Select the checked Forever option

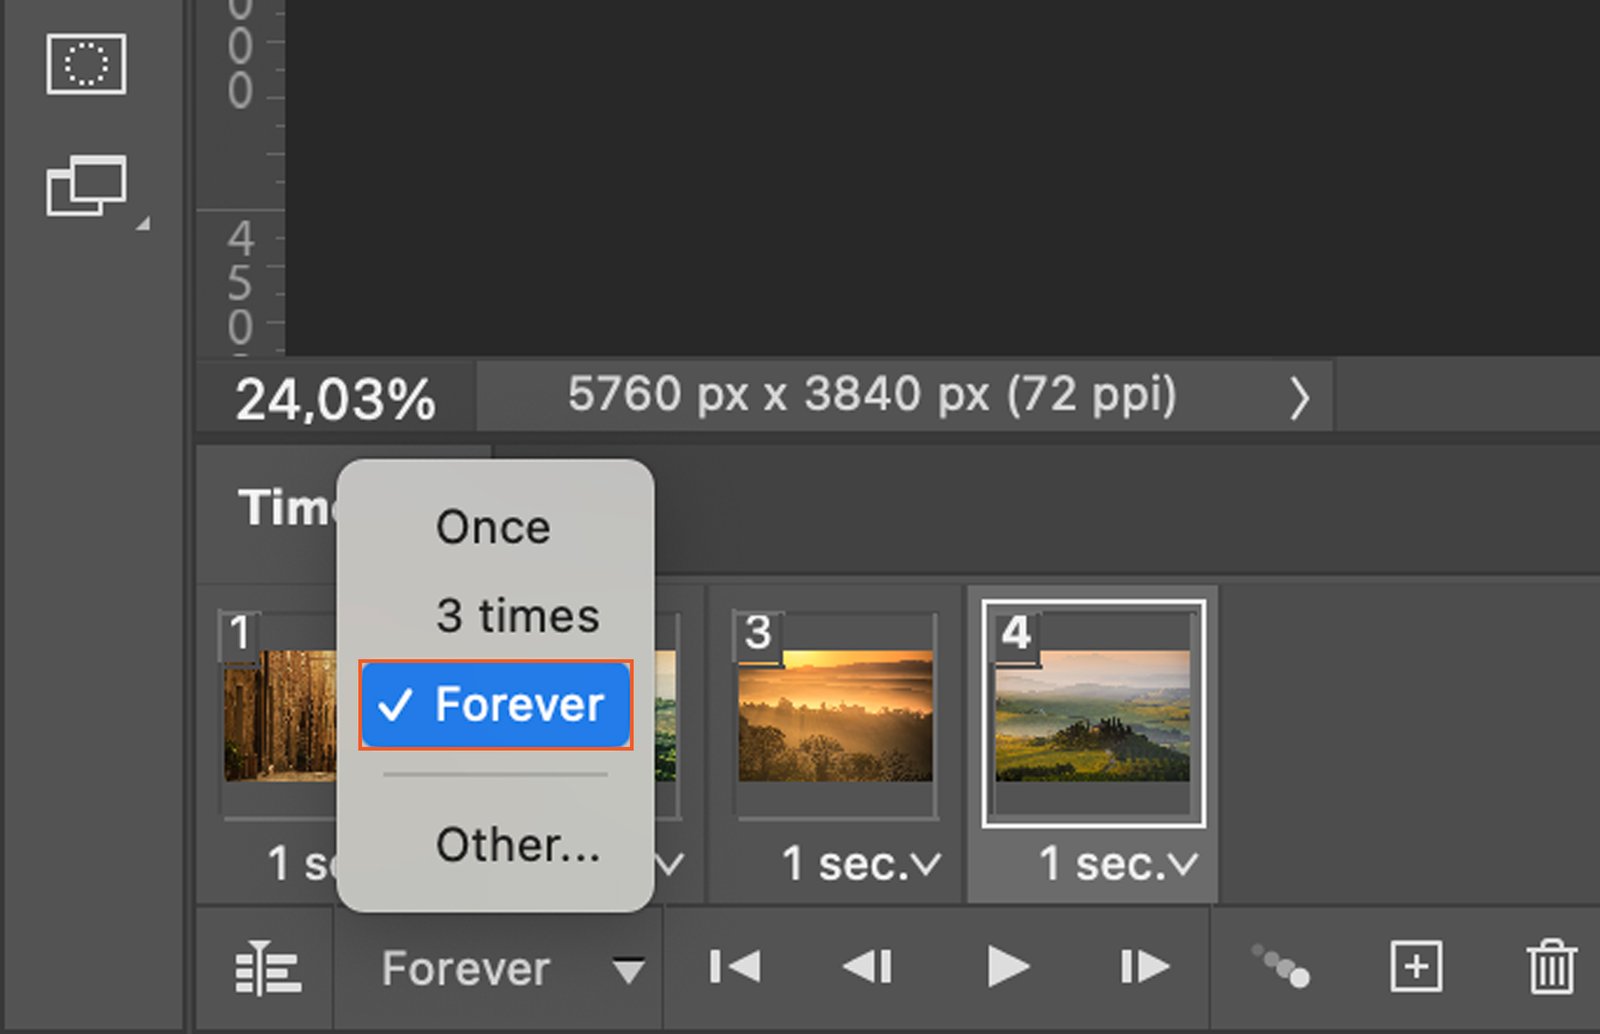tap(496, 705)
